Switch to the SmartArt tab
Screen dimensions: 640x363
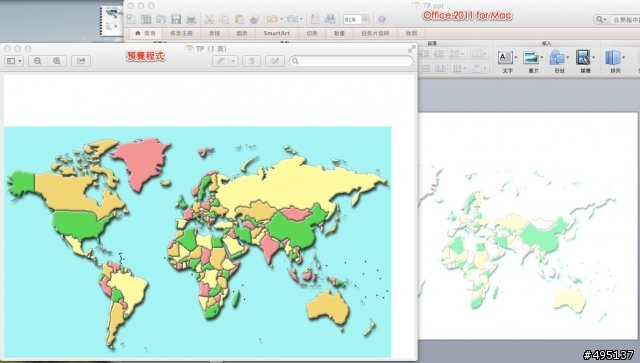276,33
